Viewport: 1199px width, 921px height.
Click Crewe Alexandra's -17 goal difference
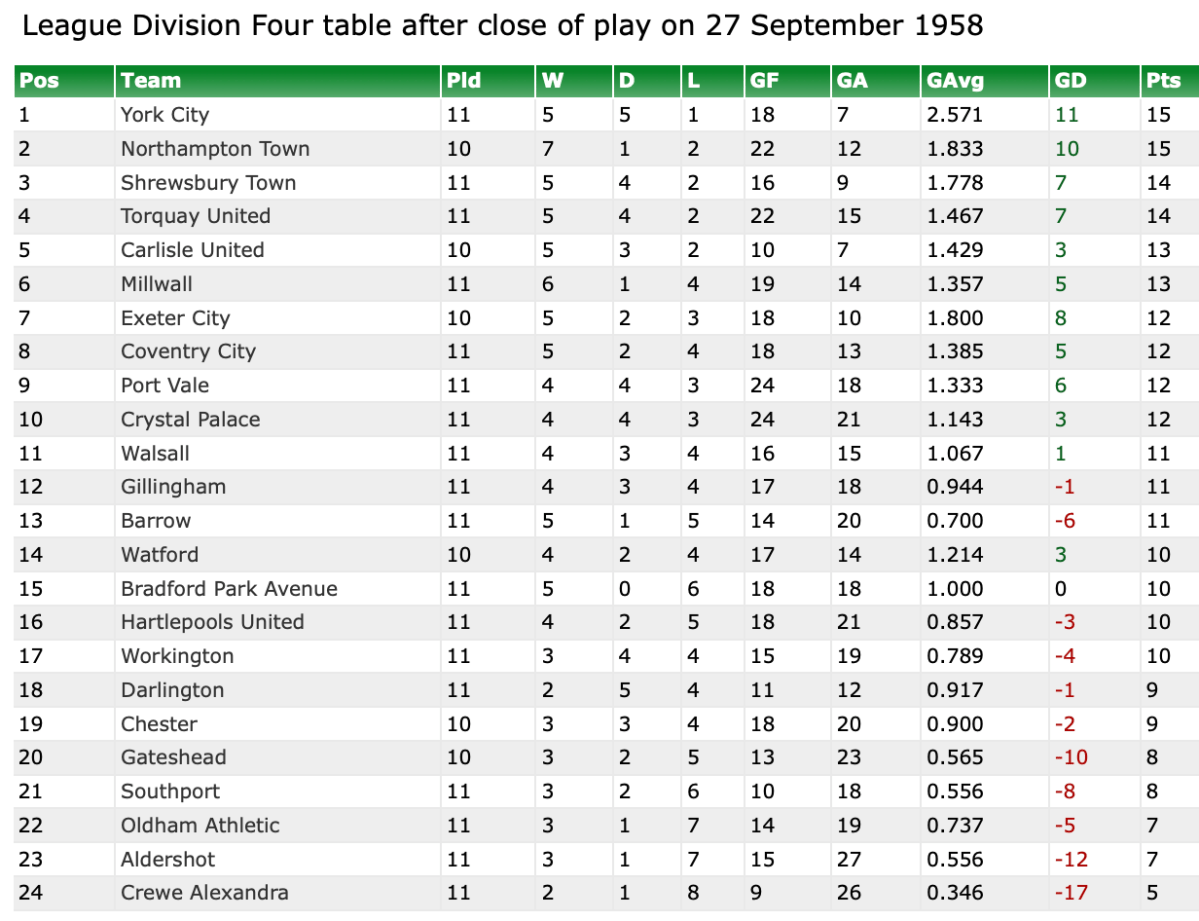point(1072,893)
